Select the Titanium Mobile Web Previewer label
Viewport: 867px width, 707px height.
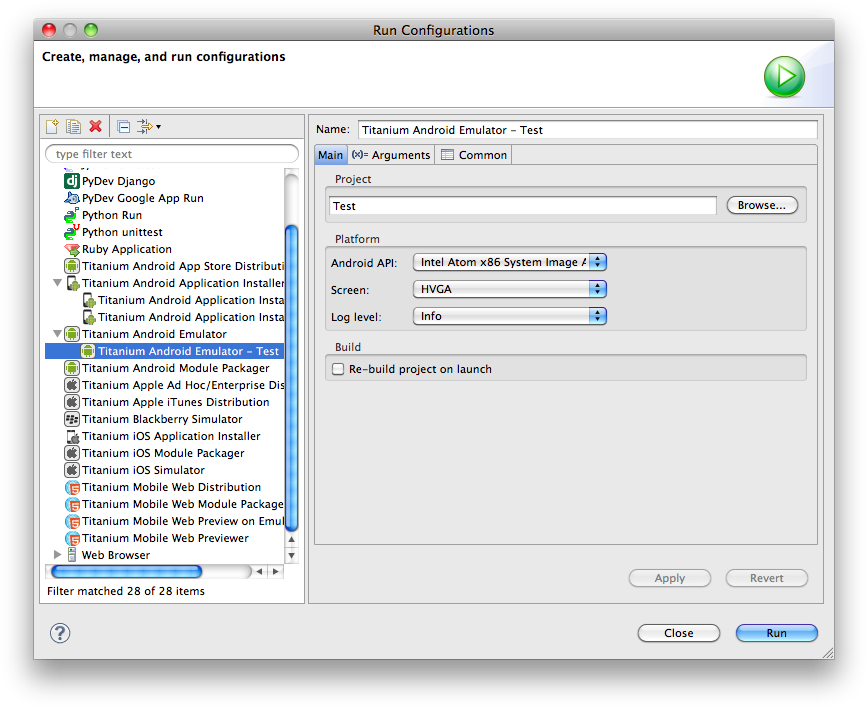(x=165, y=538)
